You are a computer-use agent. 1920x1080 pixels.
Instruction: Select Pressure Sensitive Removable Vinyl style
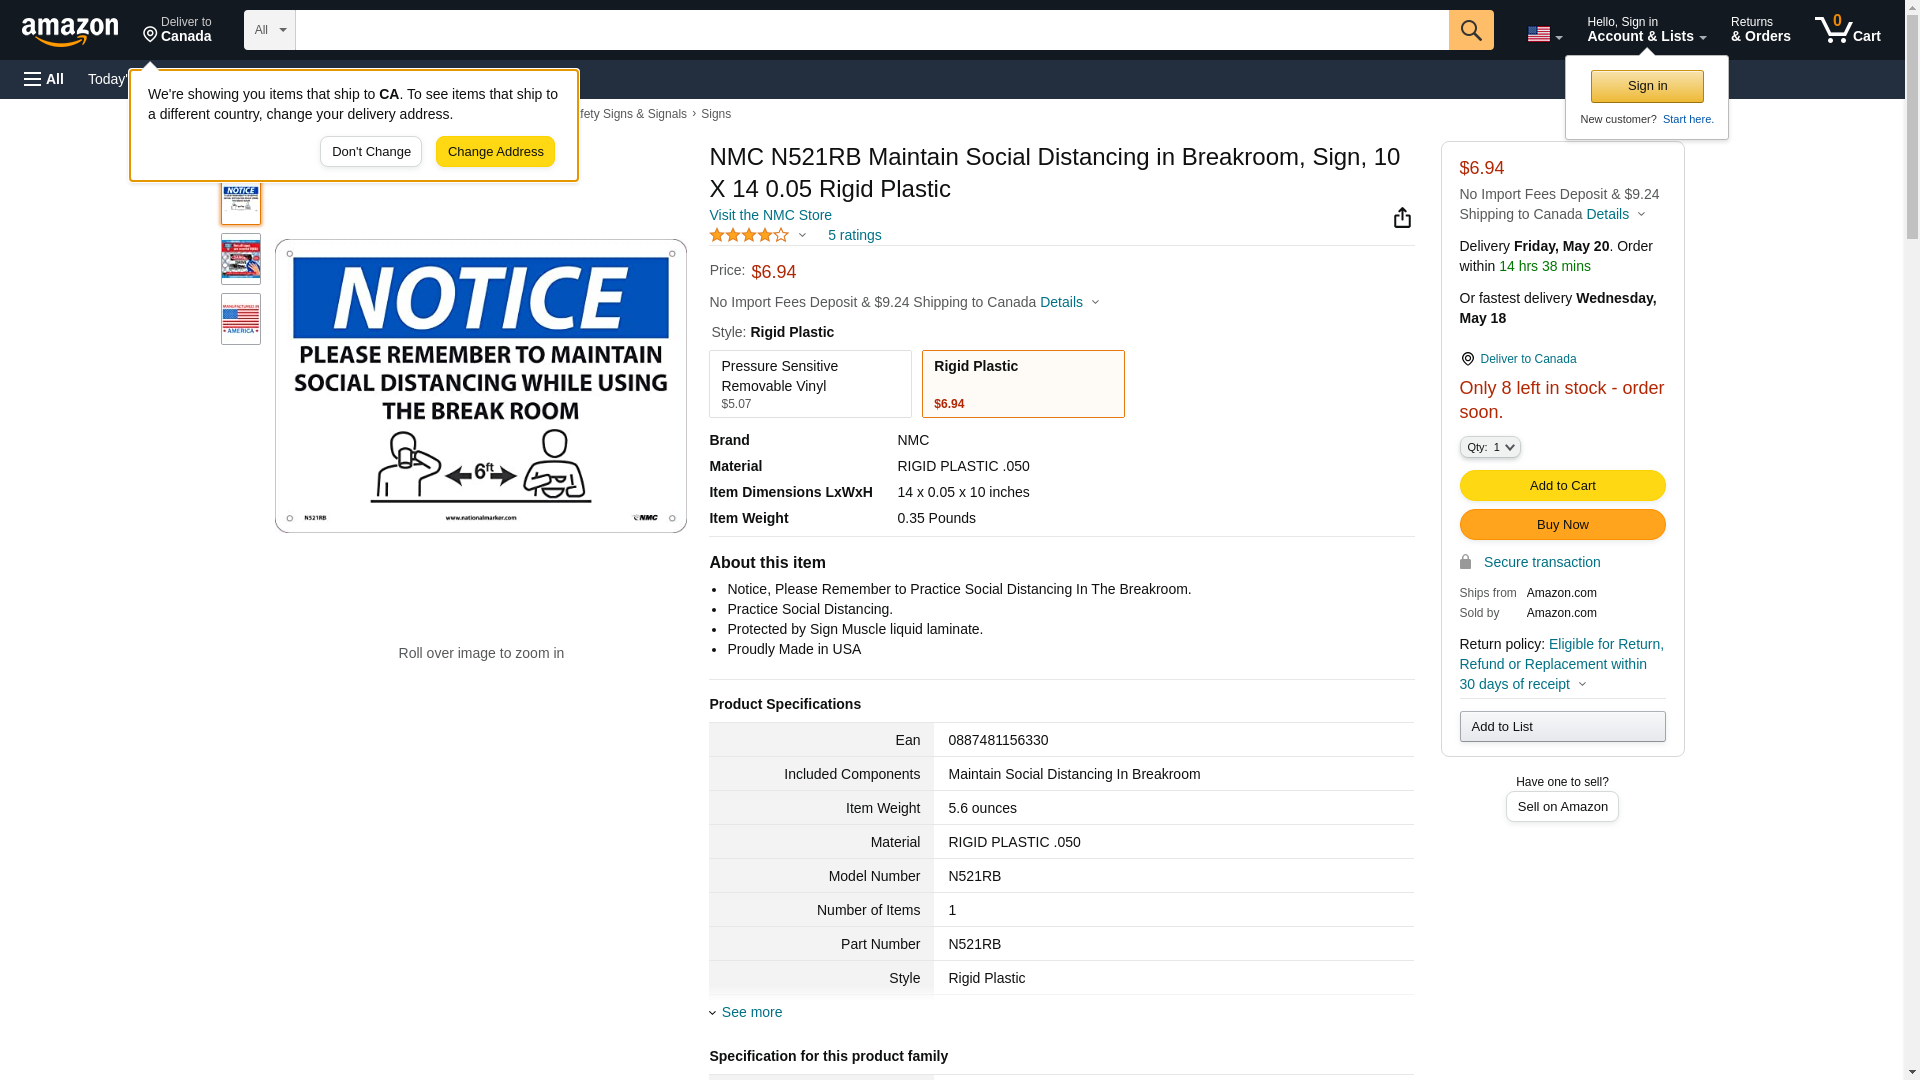[810, 384]
